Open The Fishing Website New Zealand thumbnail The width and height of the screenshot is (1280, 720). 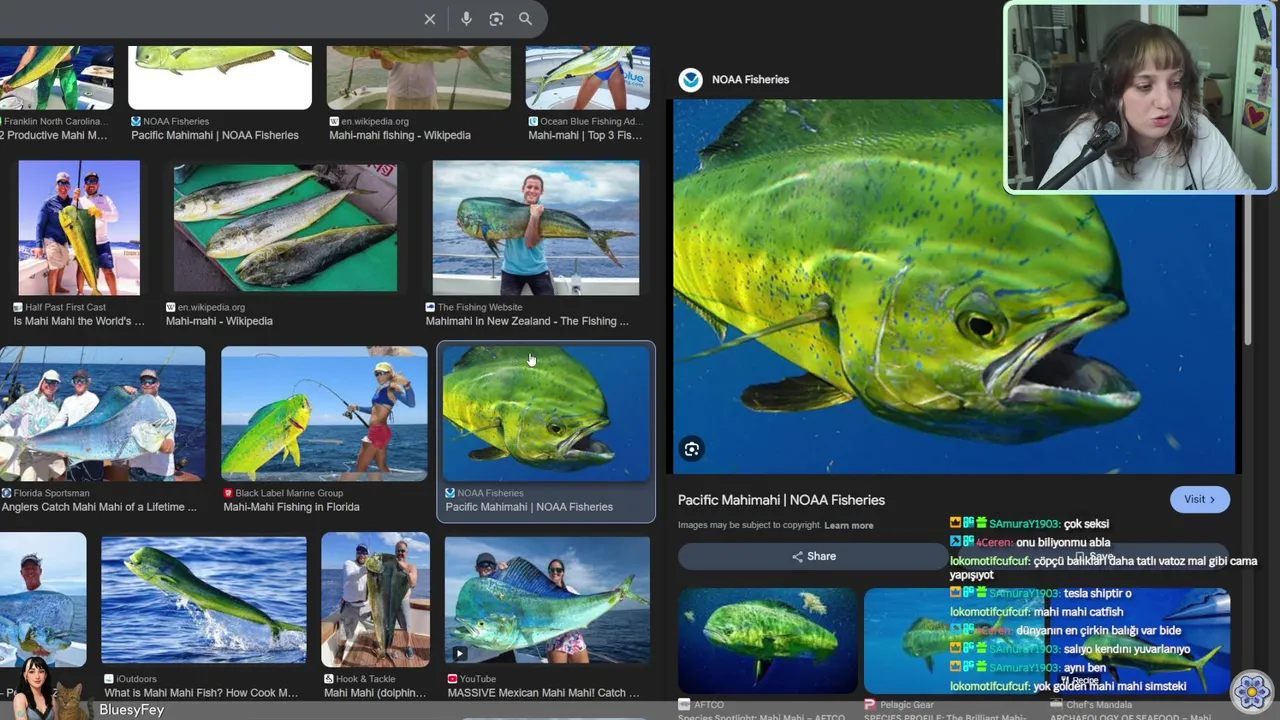tap(536, 228)
